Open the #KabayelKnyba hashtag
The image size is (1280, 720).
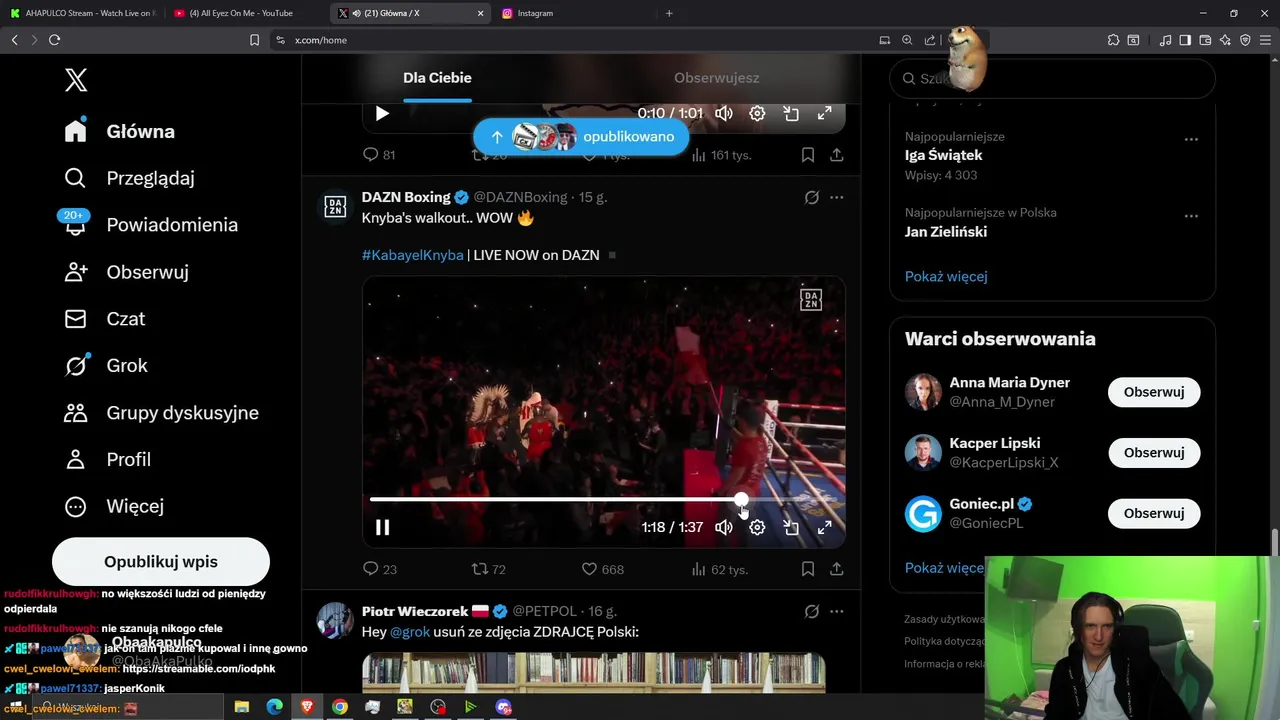click(412, 255)
